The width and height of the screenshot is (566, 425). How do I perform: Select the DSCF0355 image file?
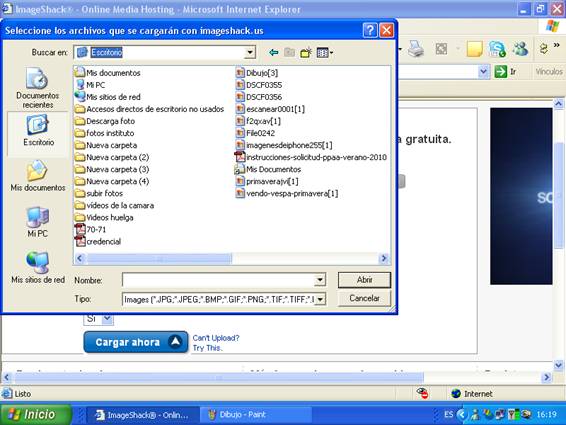258,85
